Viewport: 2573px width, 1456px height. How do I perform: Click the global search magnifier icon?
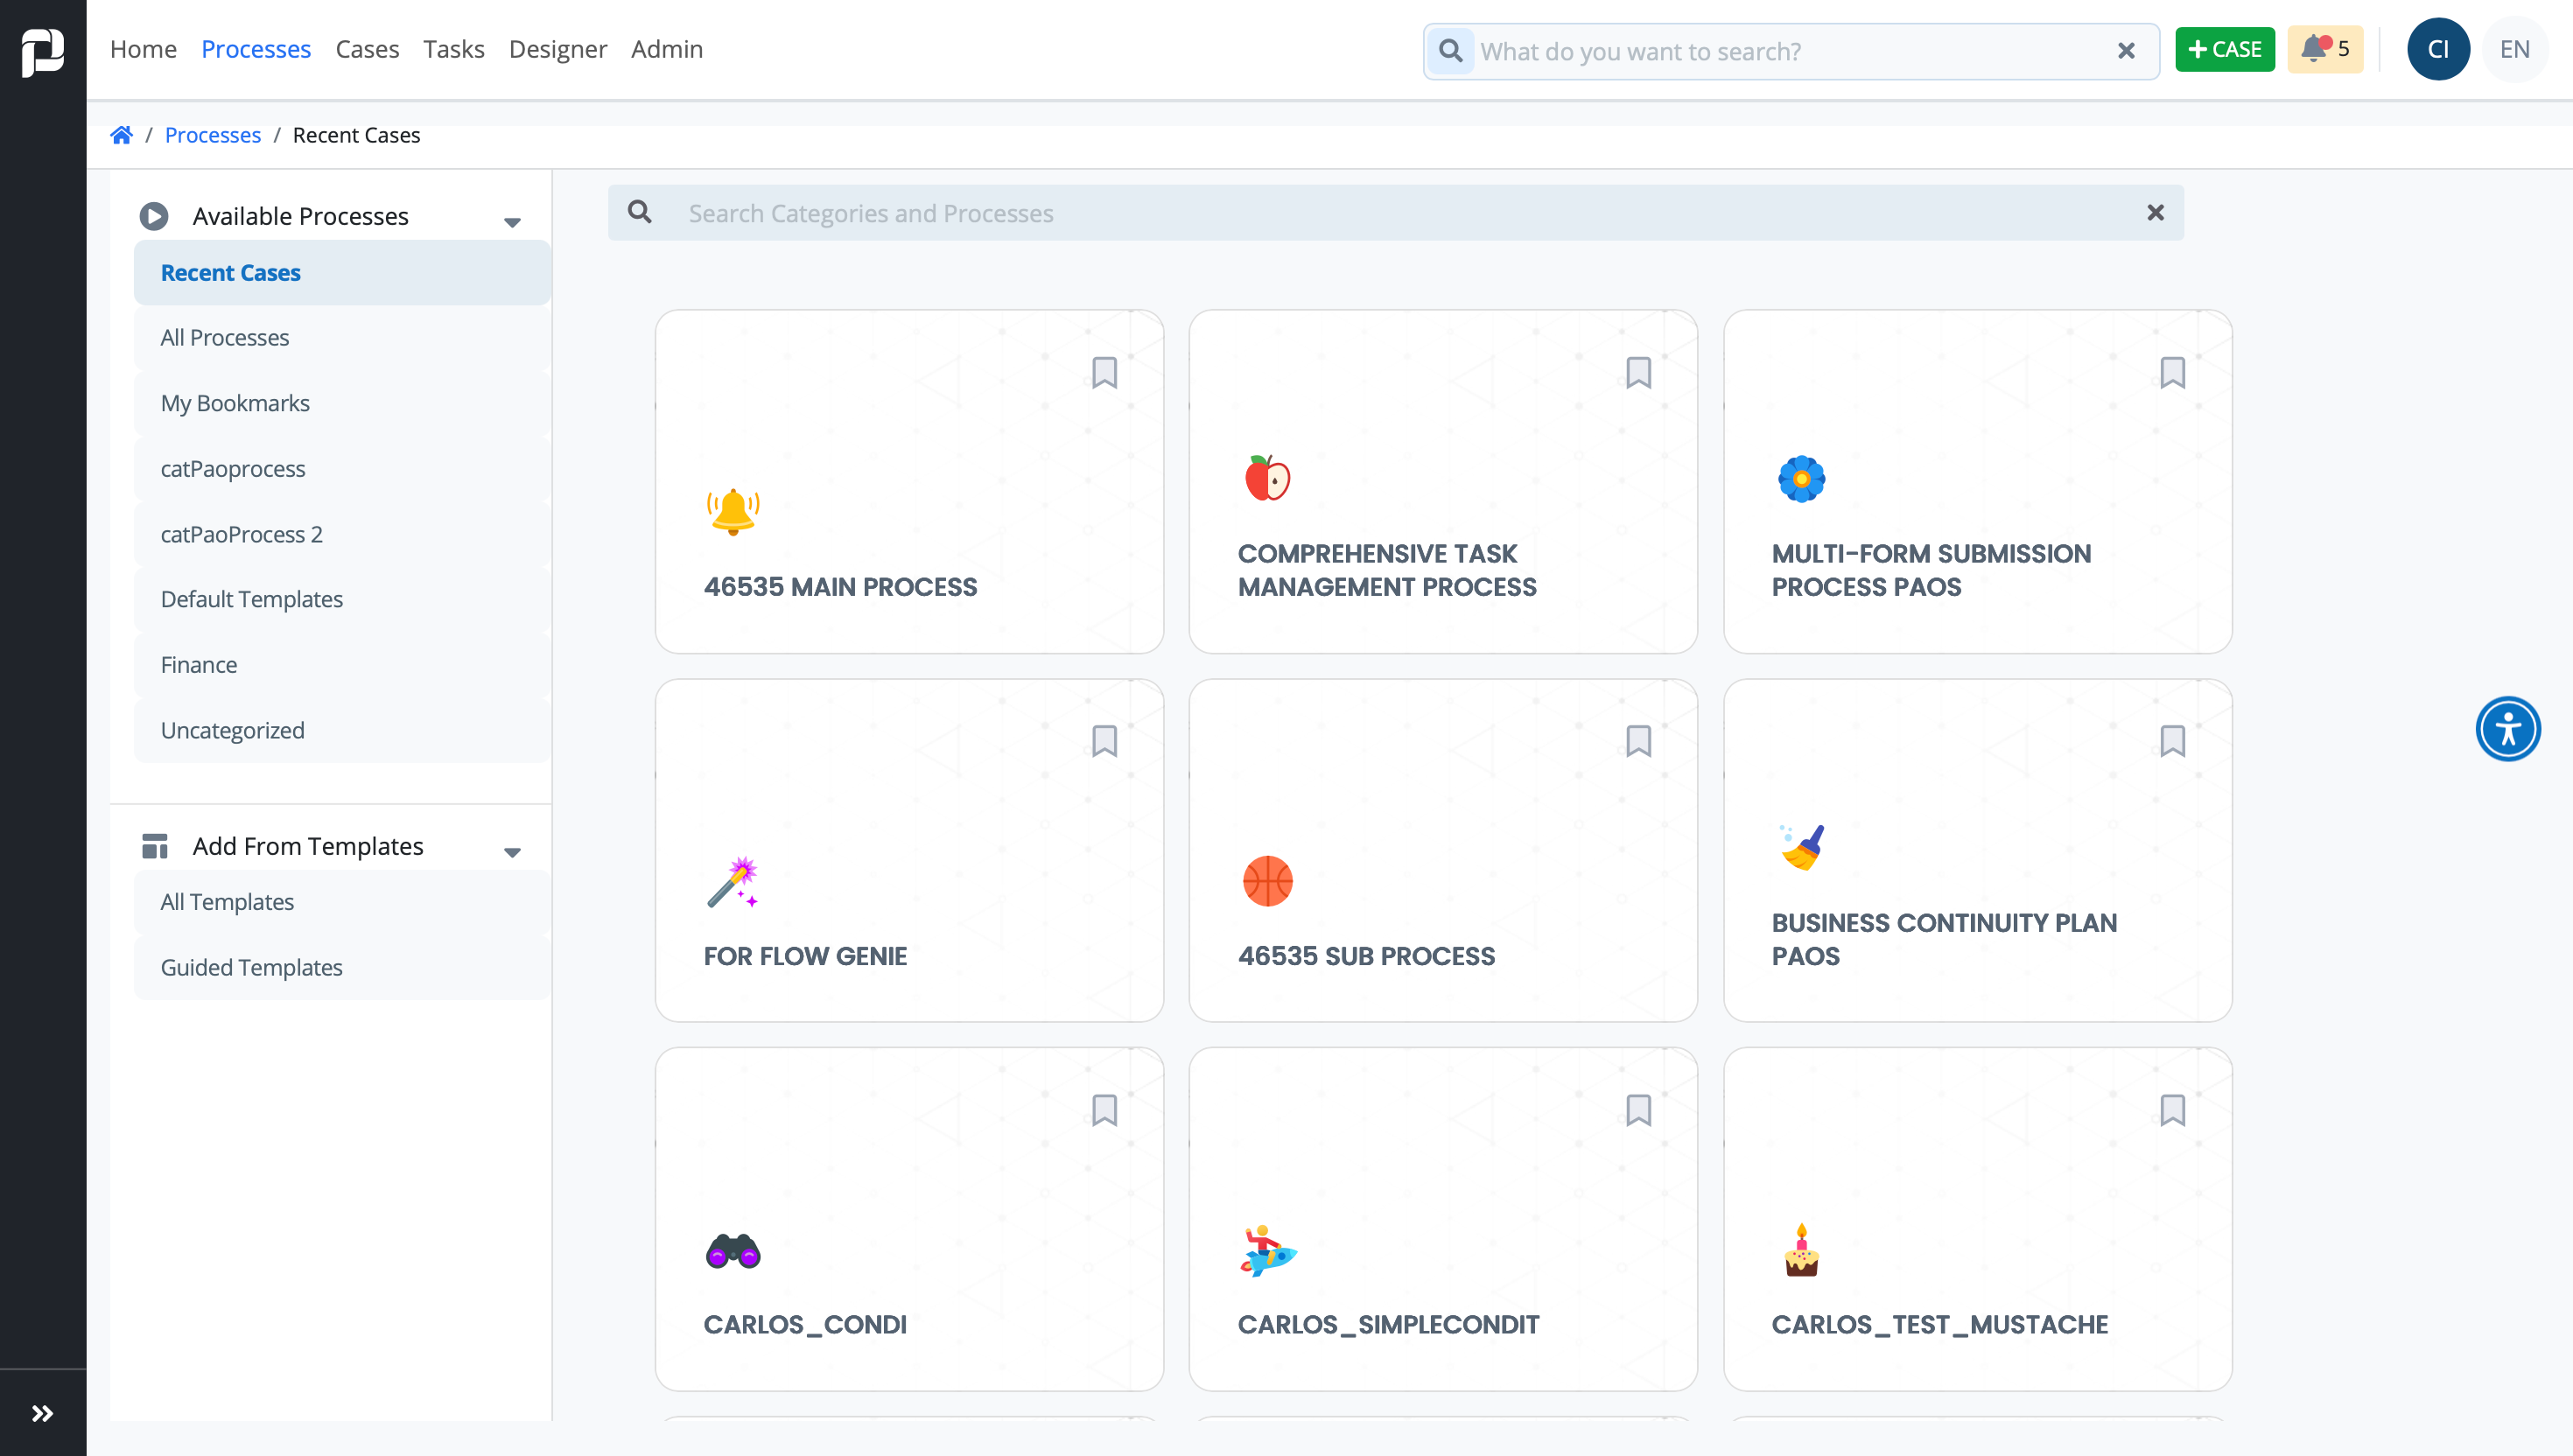[1450, 51]
